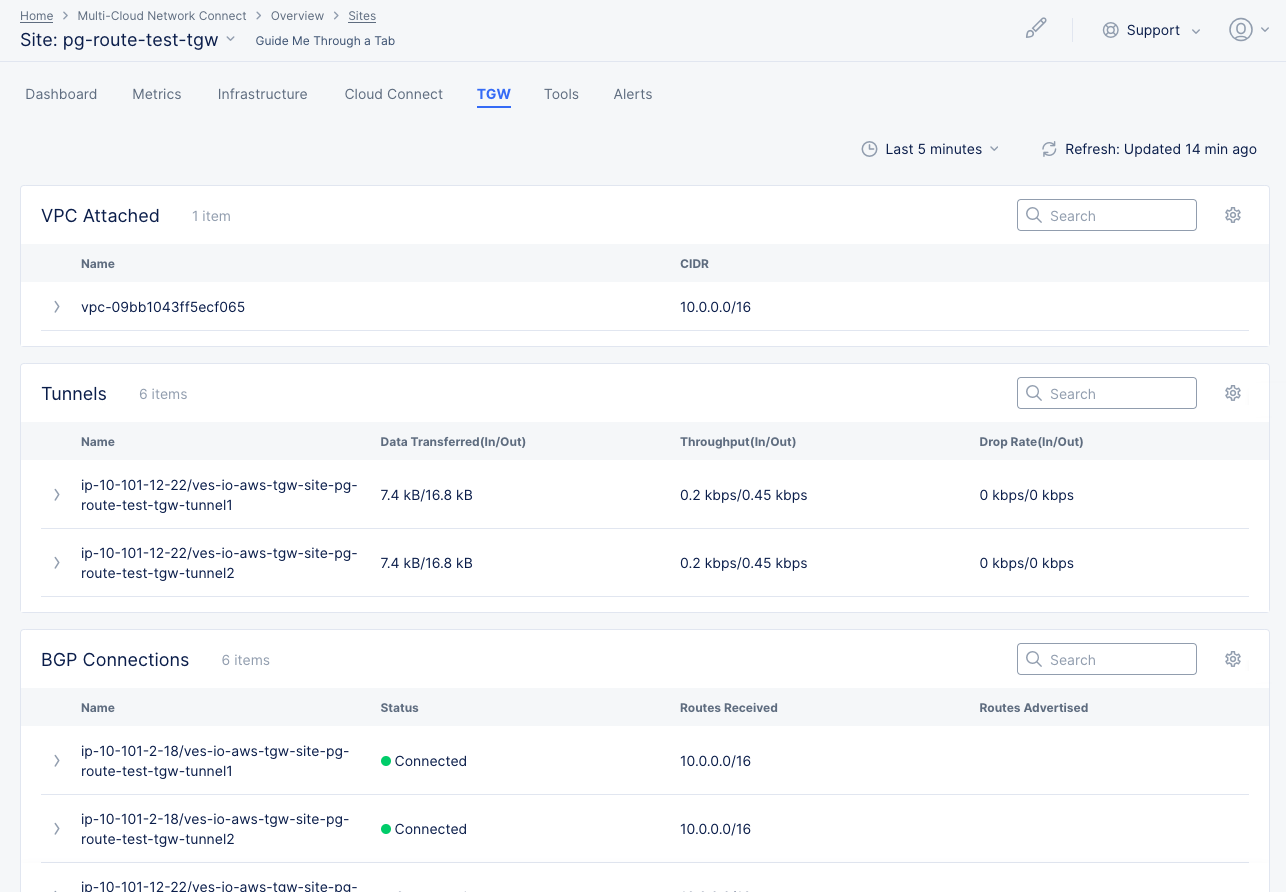Image resolution: width=1286 pixels, height=892 pixels.
Task: Open VPC Attached table settings gear
Action: (x=1233, y=215)
